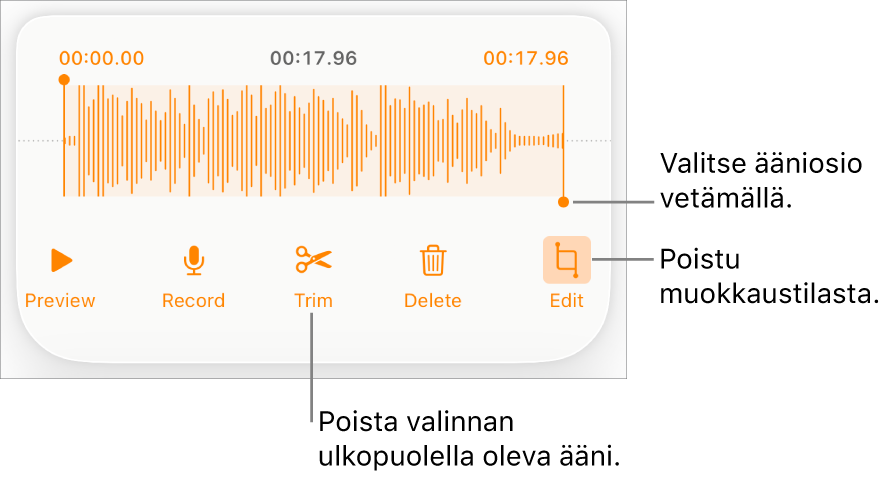880x484 pixels.
Task: Click the left selection boundary line
Action: (x=64, y=140)
